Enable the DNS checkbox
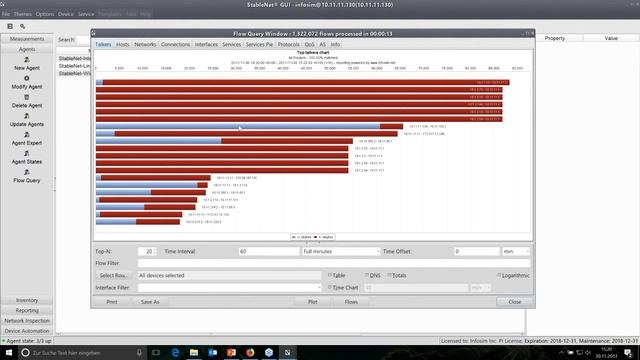Image resolution: width=640 pixels, height=360 pixels. coord(367,275)
